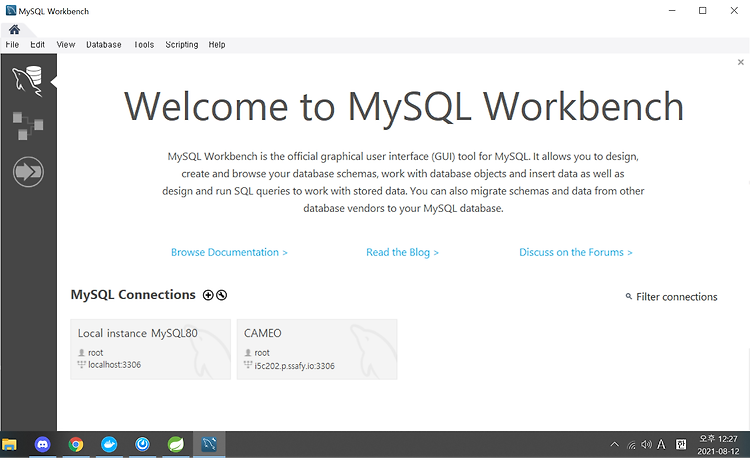Open the taskbar clock and date
750x471 pixels.
pos(718,445)
